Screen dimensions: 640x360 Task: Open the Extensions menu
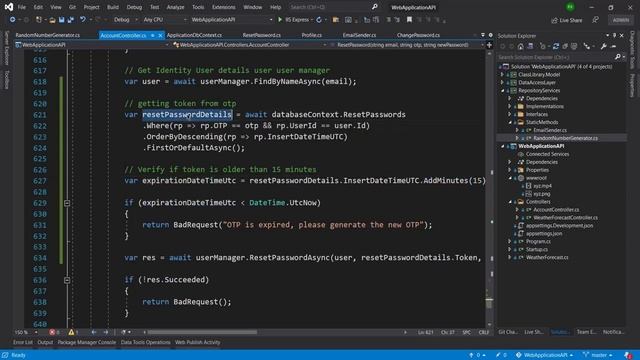click(224, 7)
